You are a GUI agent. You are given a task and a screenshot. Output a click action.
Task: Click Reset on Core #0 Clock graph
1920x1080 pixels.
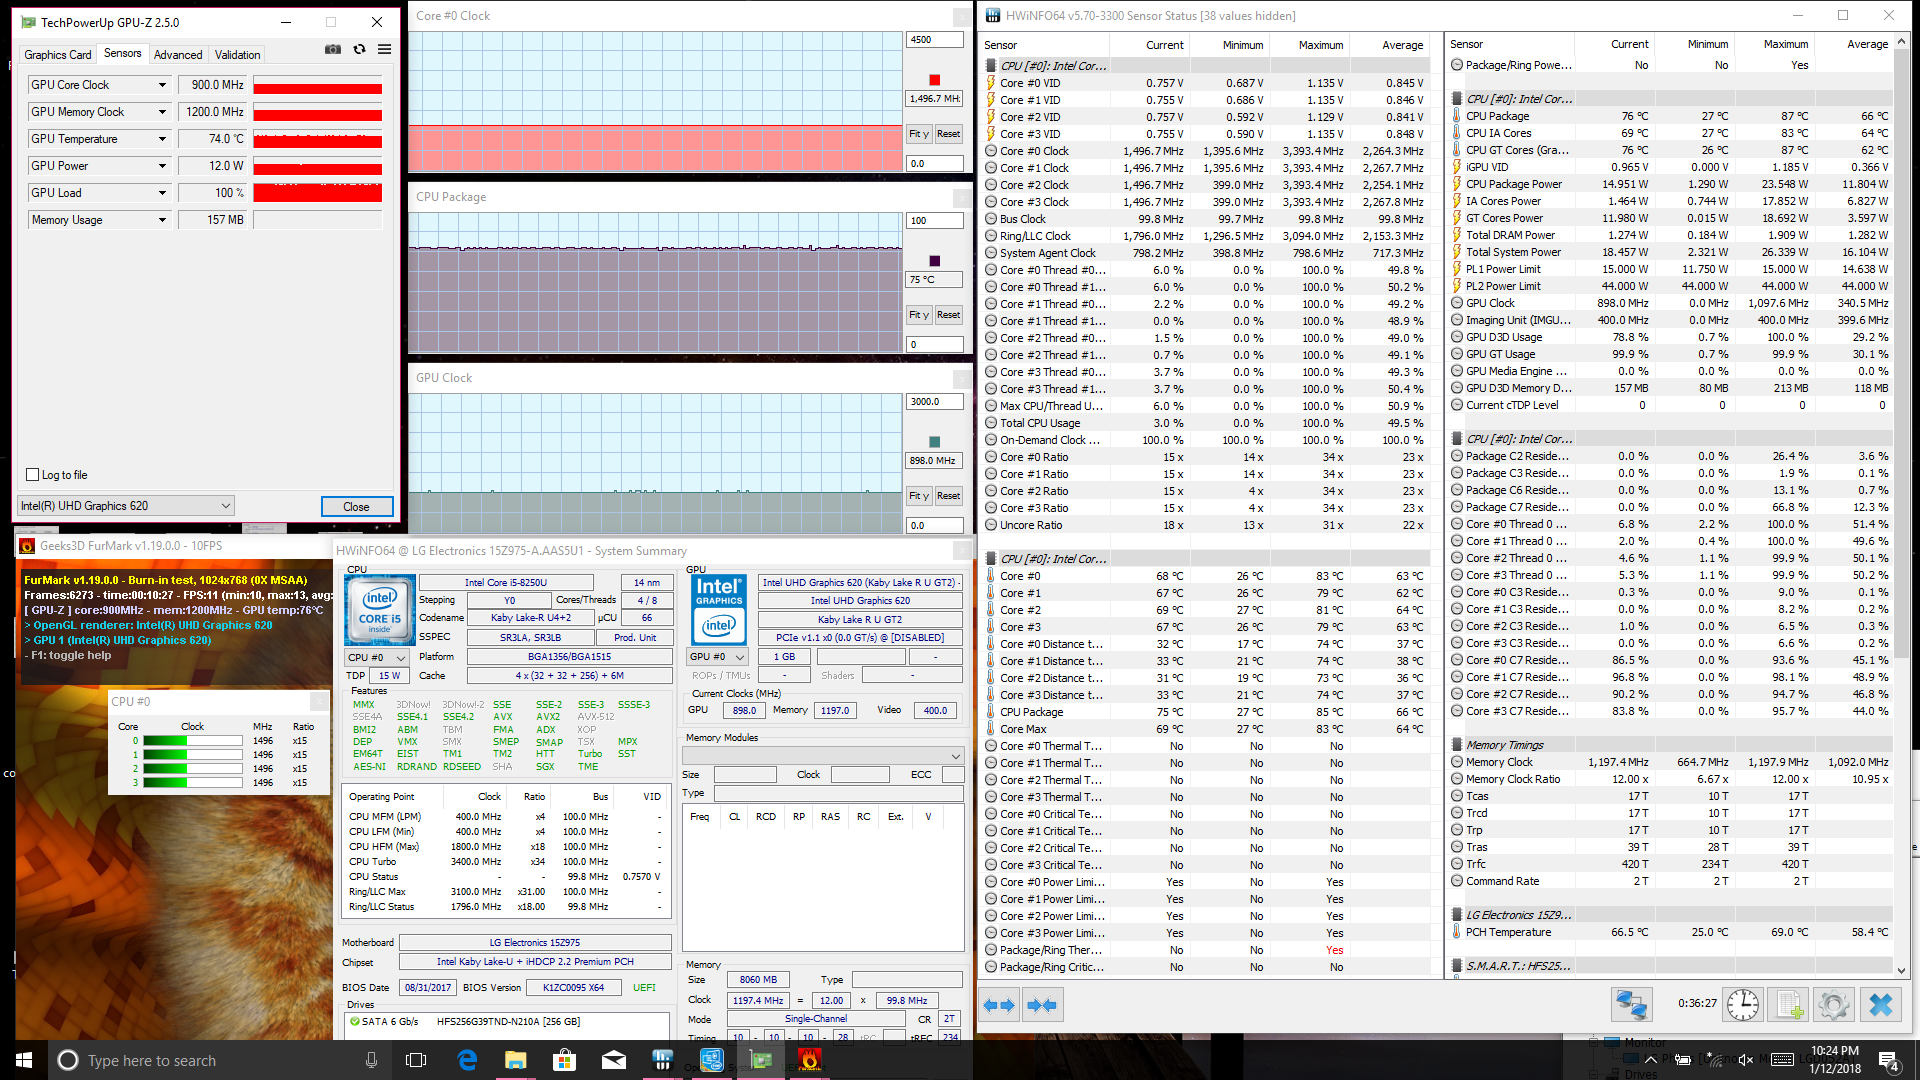[x=948, y=134]
